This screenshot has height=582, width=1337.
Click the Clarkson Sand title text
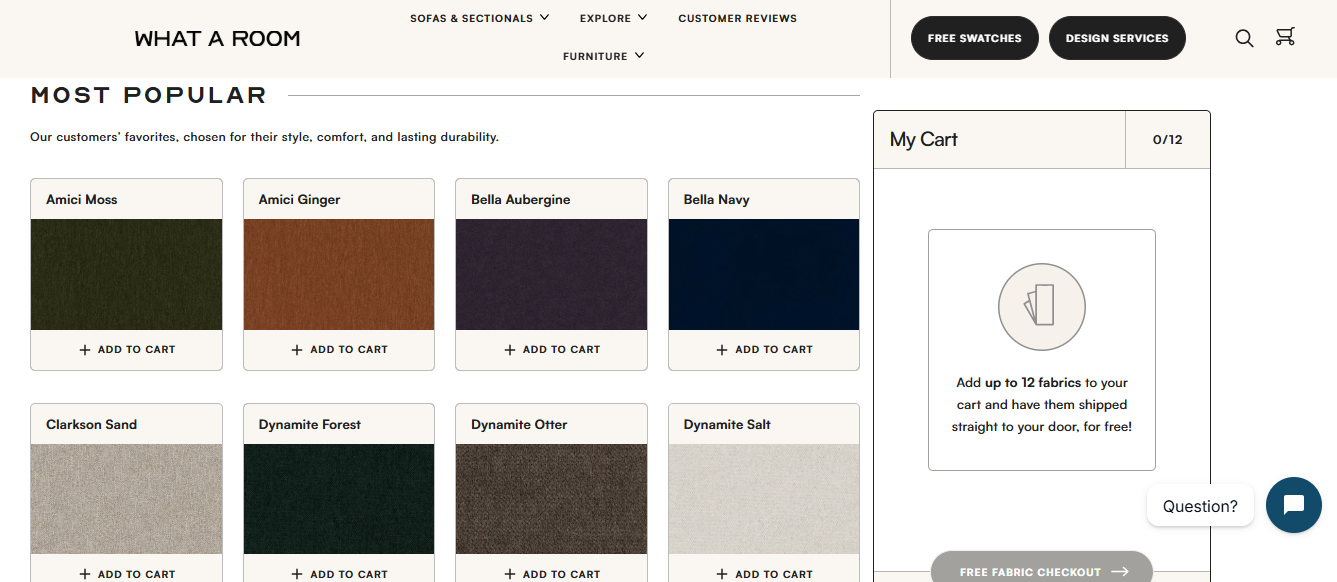coord(91,425)
